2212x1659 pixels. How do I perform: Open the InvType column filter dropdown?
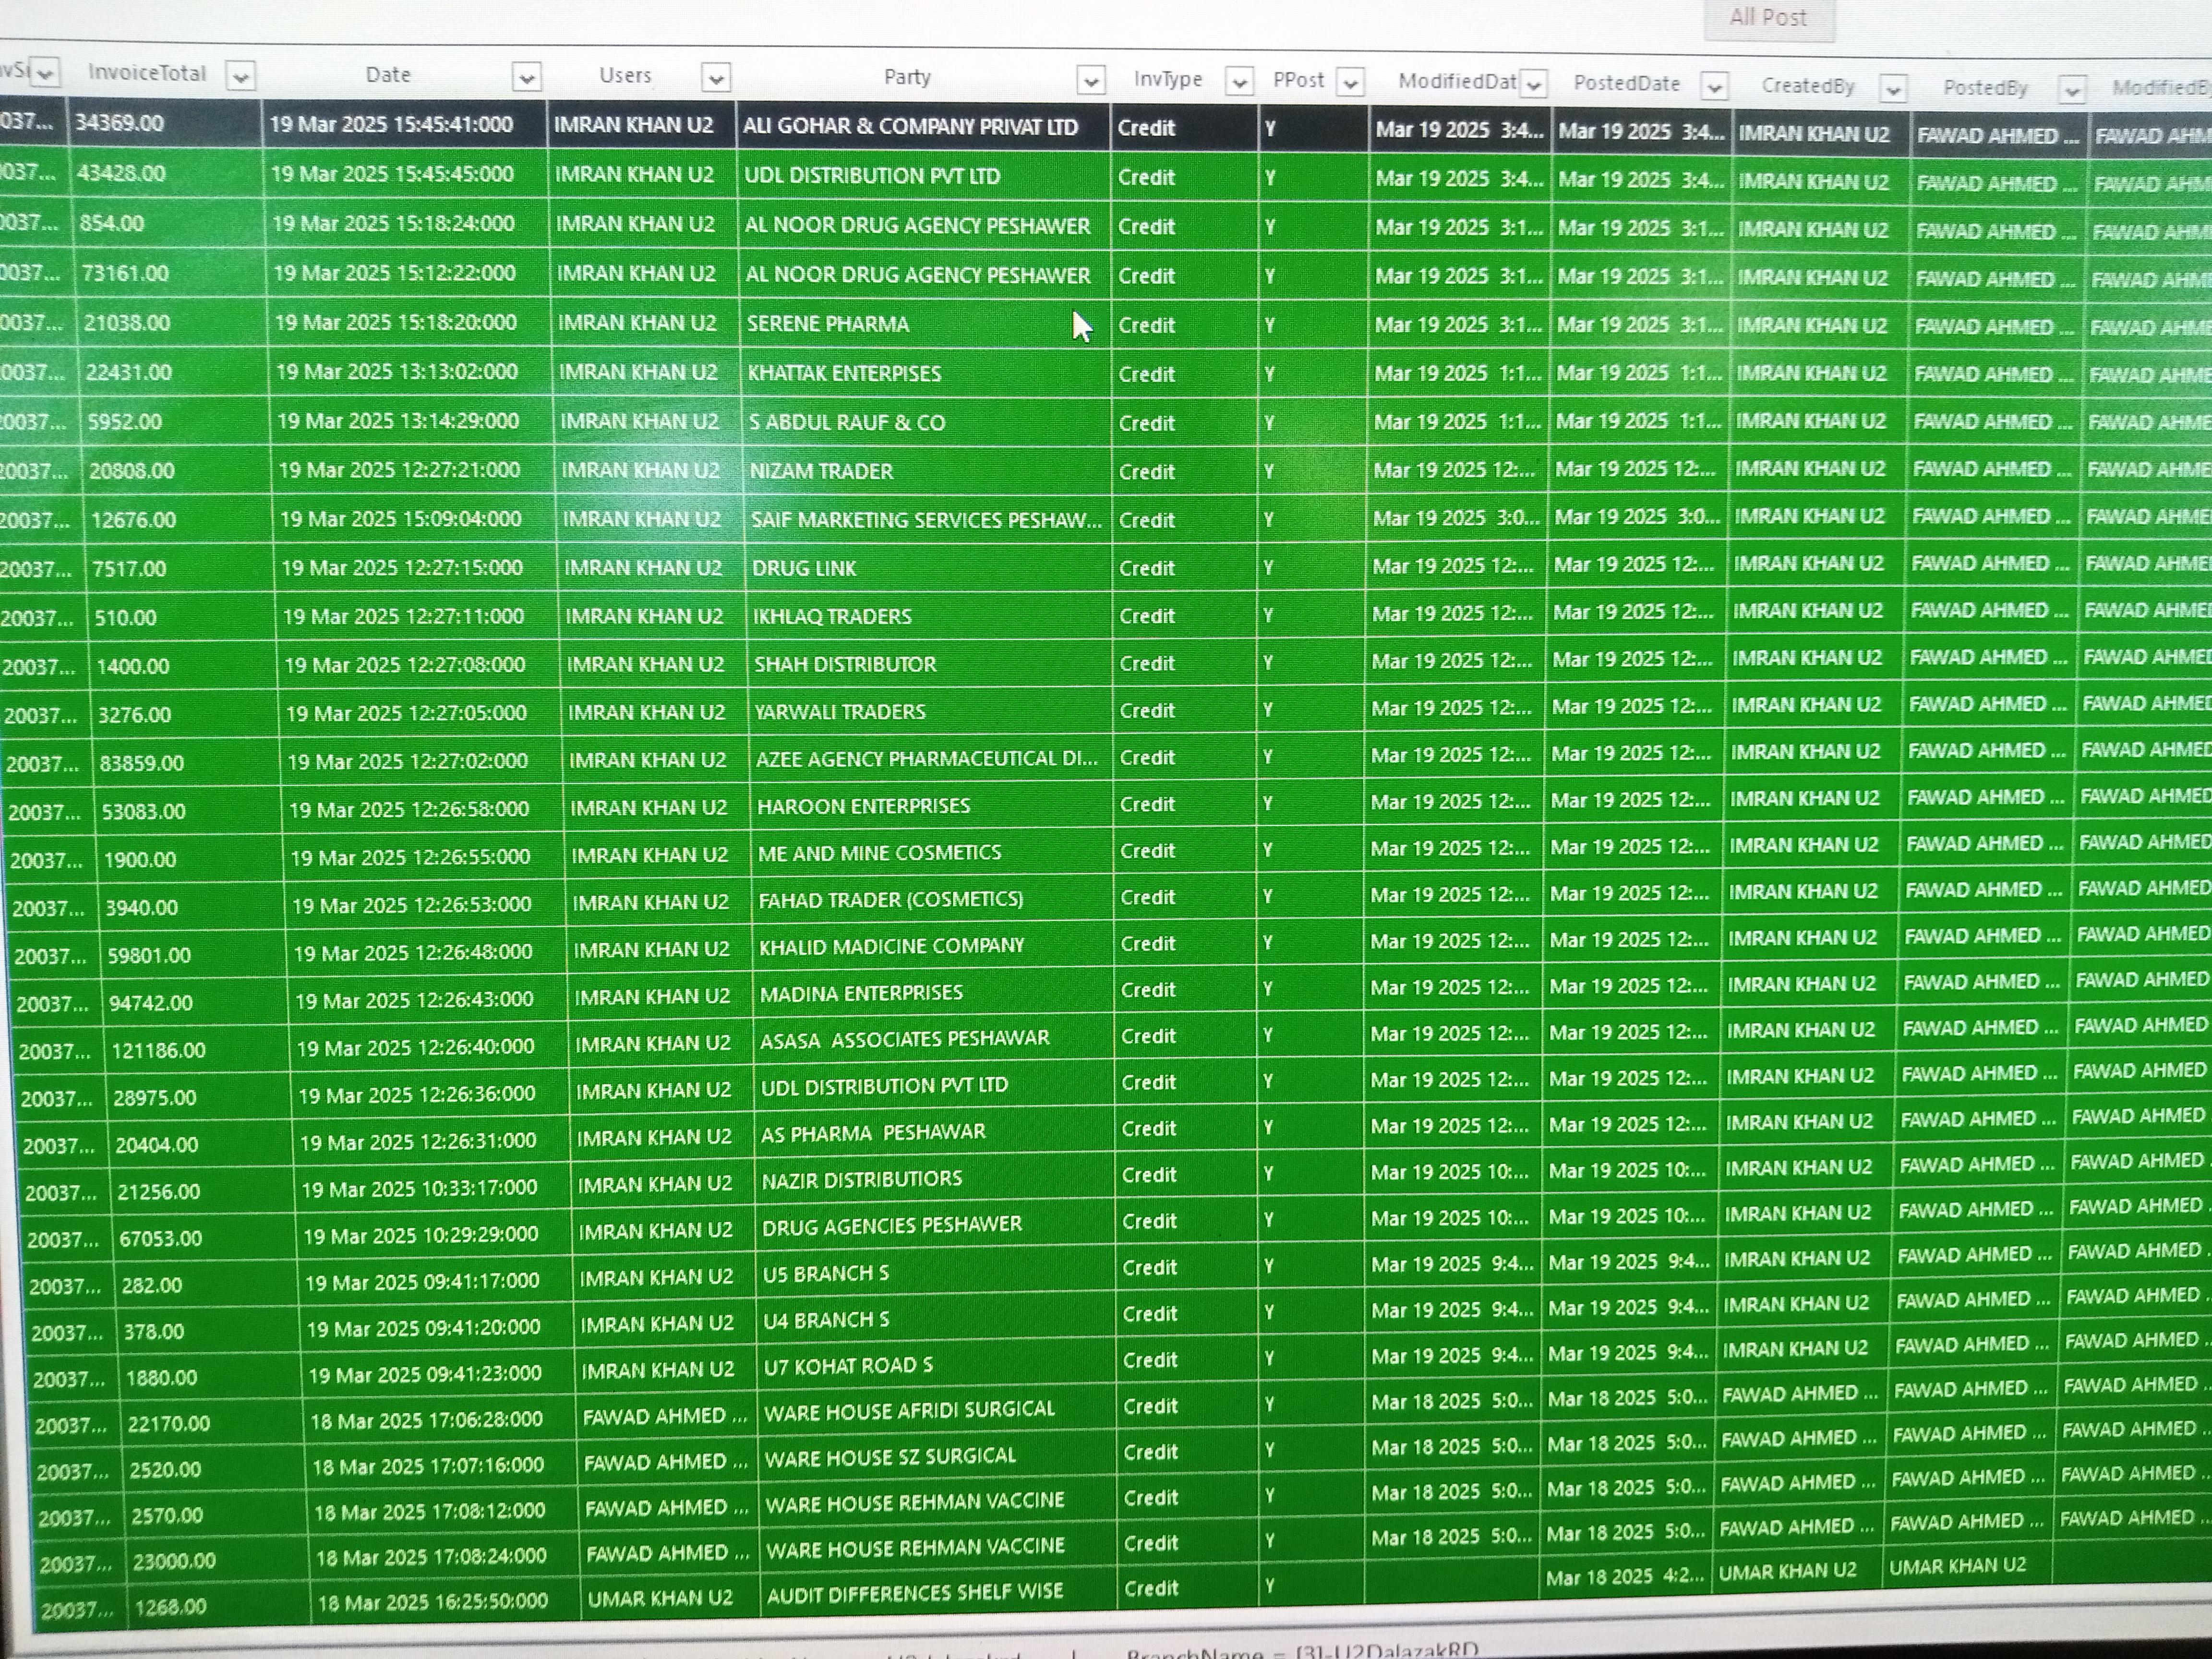pos(1239,82)
